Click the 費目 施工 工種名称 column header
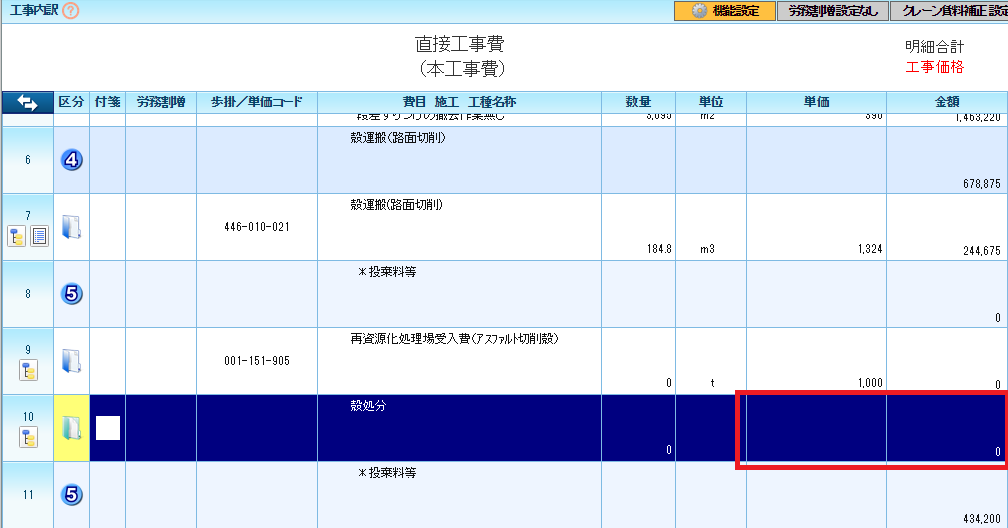Viewport: 1008px width, 528px height. pyautogui.click(x=460, y=102)
